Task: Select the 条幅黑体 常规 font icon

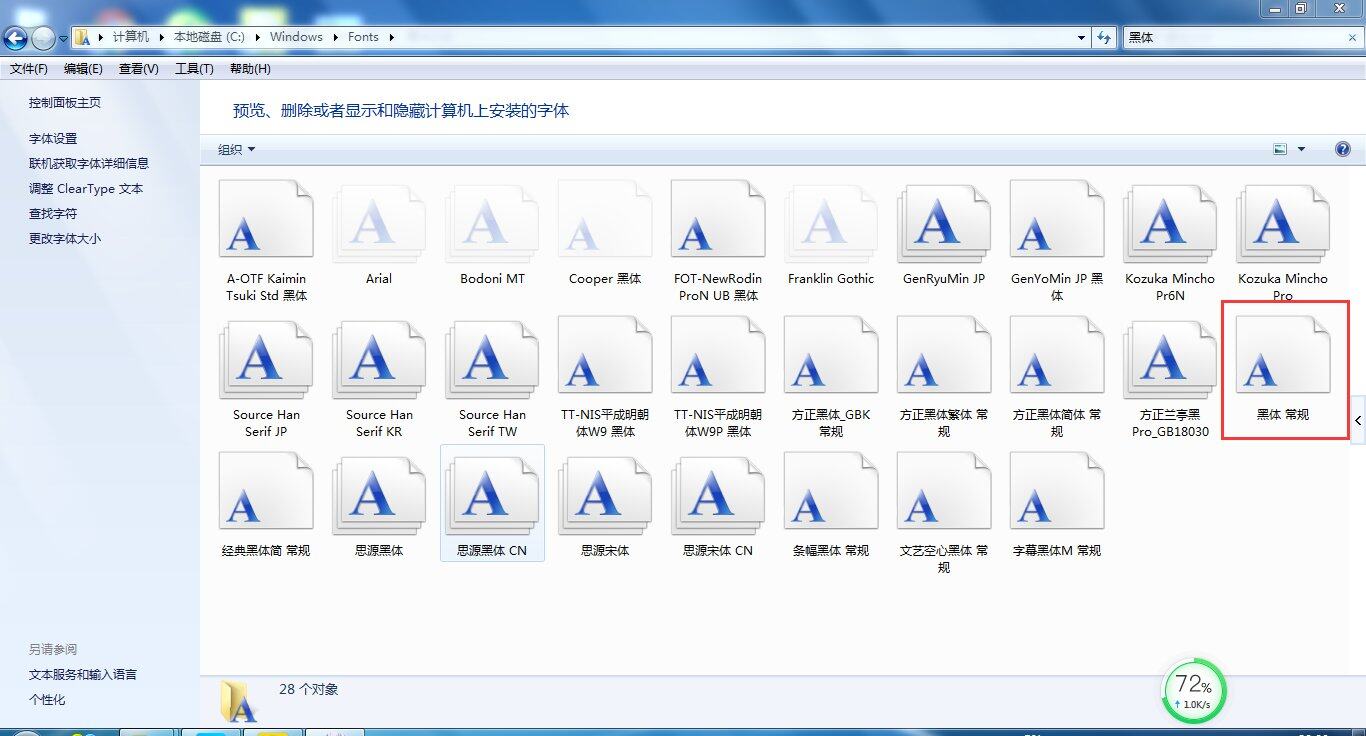Action: [831, 493]
